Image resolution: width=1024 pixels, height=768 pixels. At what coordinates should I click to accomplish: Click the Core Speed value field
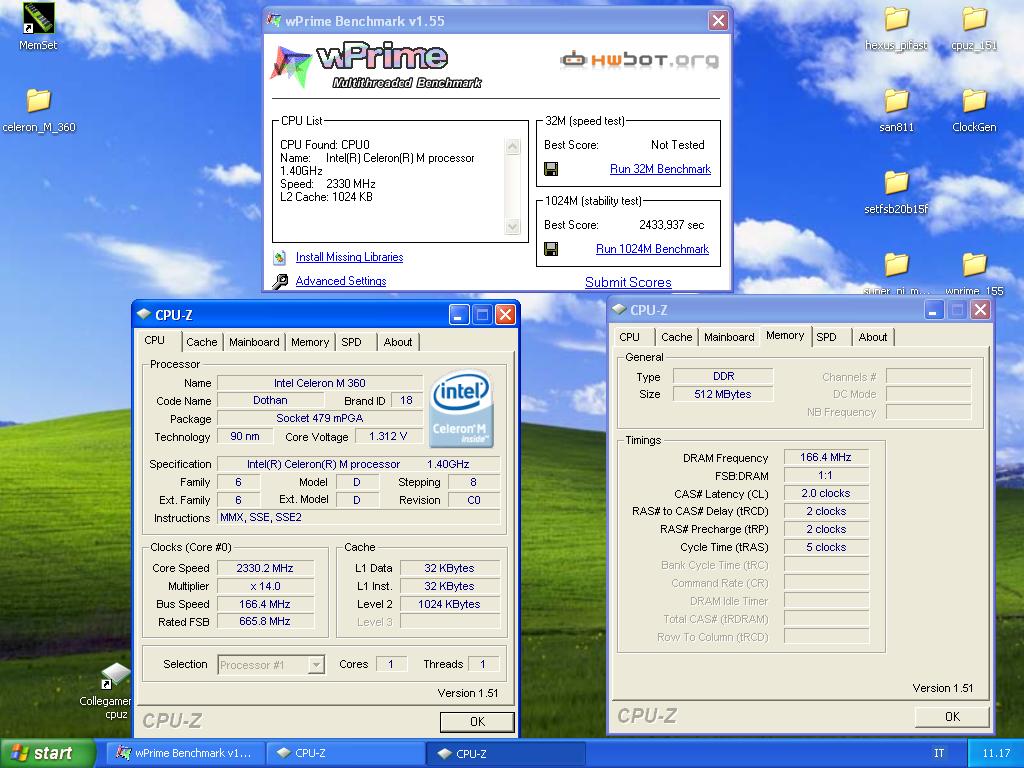pyautogui.click(x=265, y=568)
